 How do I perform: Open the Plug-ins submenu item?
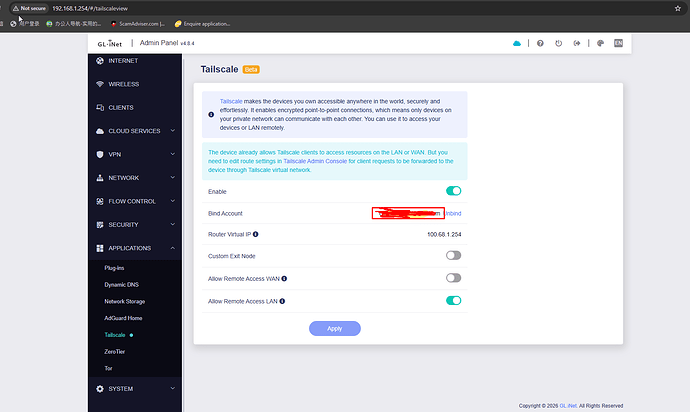point(114,268)
